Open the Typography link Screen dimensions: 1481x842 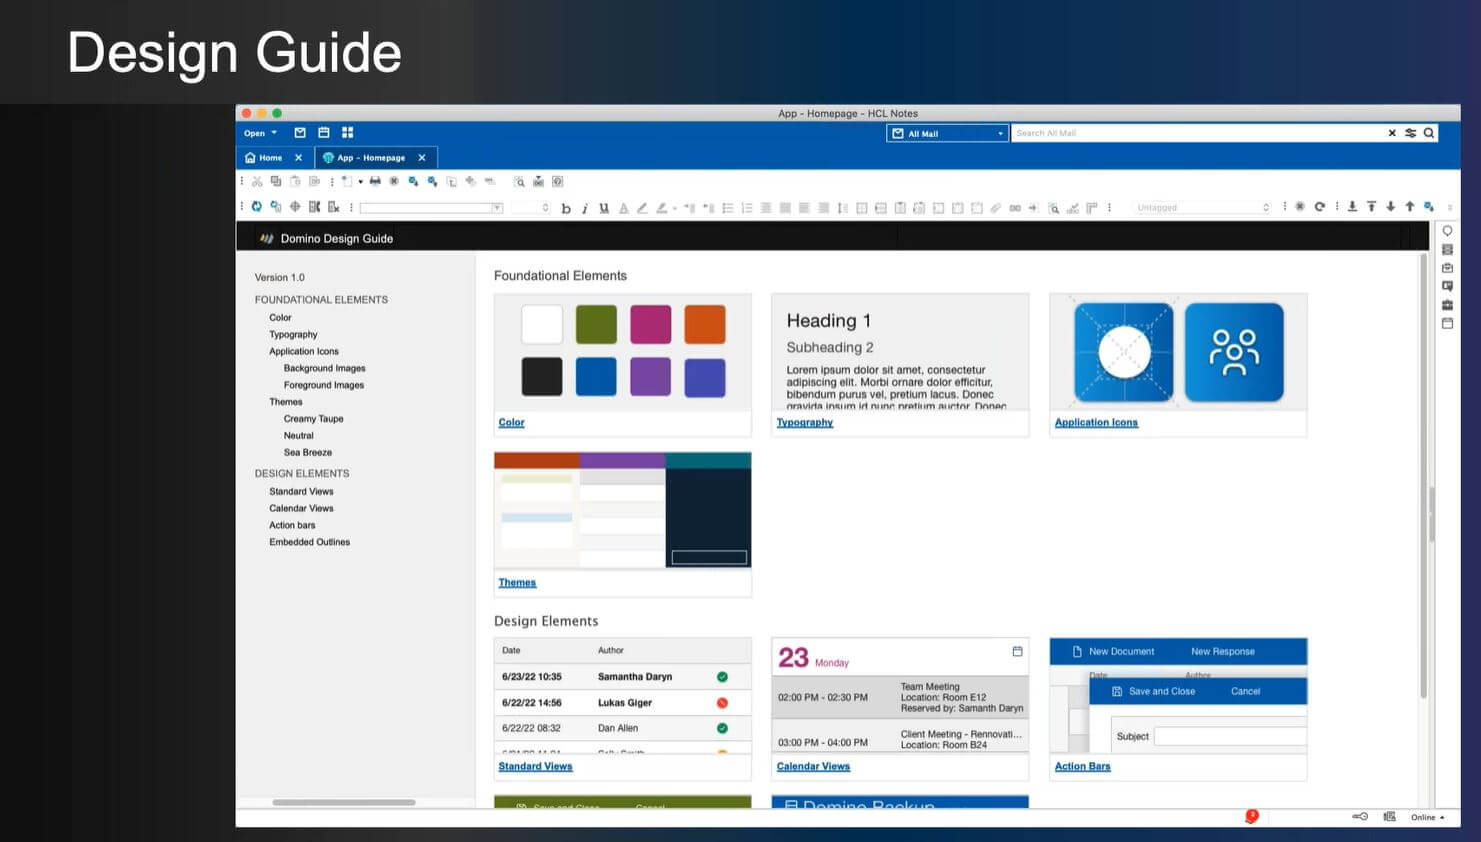click(x=804, y=422)
